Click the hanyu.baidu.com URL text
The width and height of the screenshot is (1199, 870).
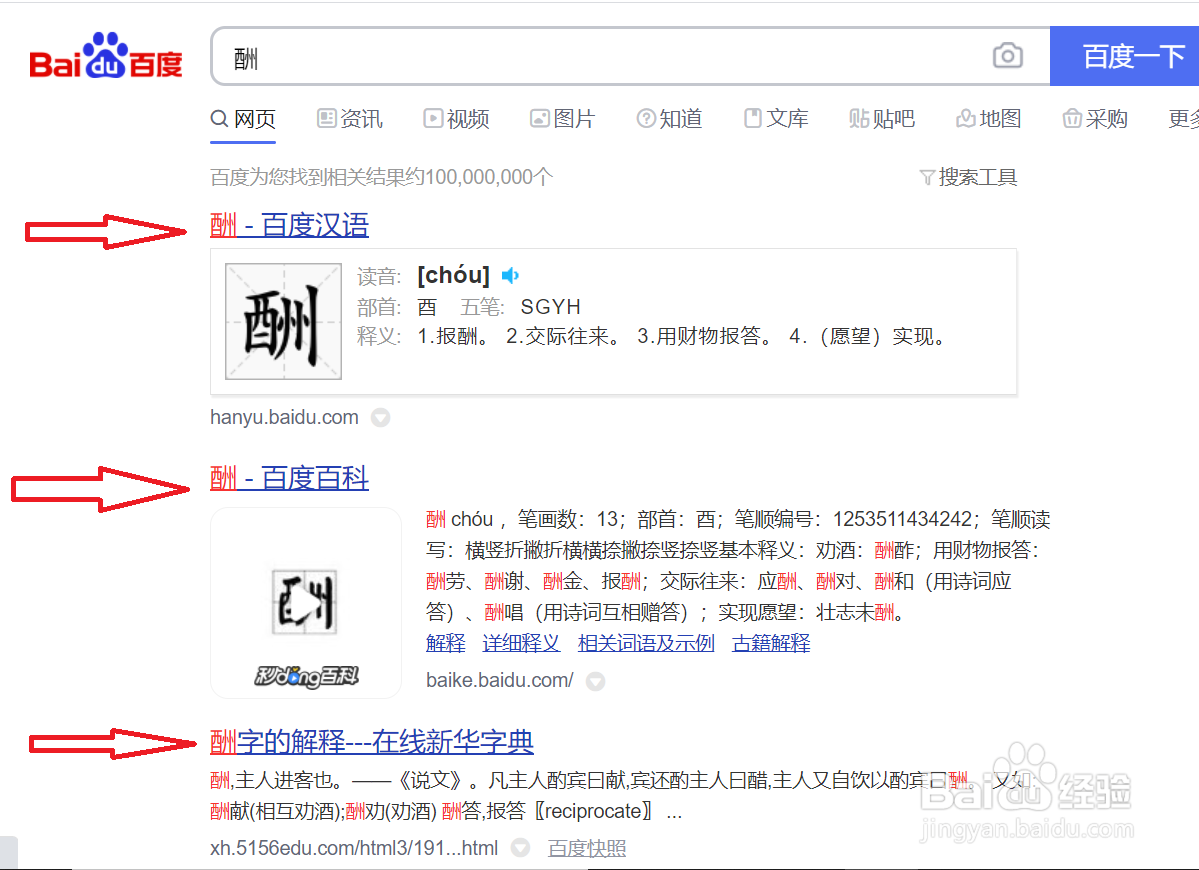pyautogui.click(x=284, y=417)
